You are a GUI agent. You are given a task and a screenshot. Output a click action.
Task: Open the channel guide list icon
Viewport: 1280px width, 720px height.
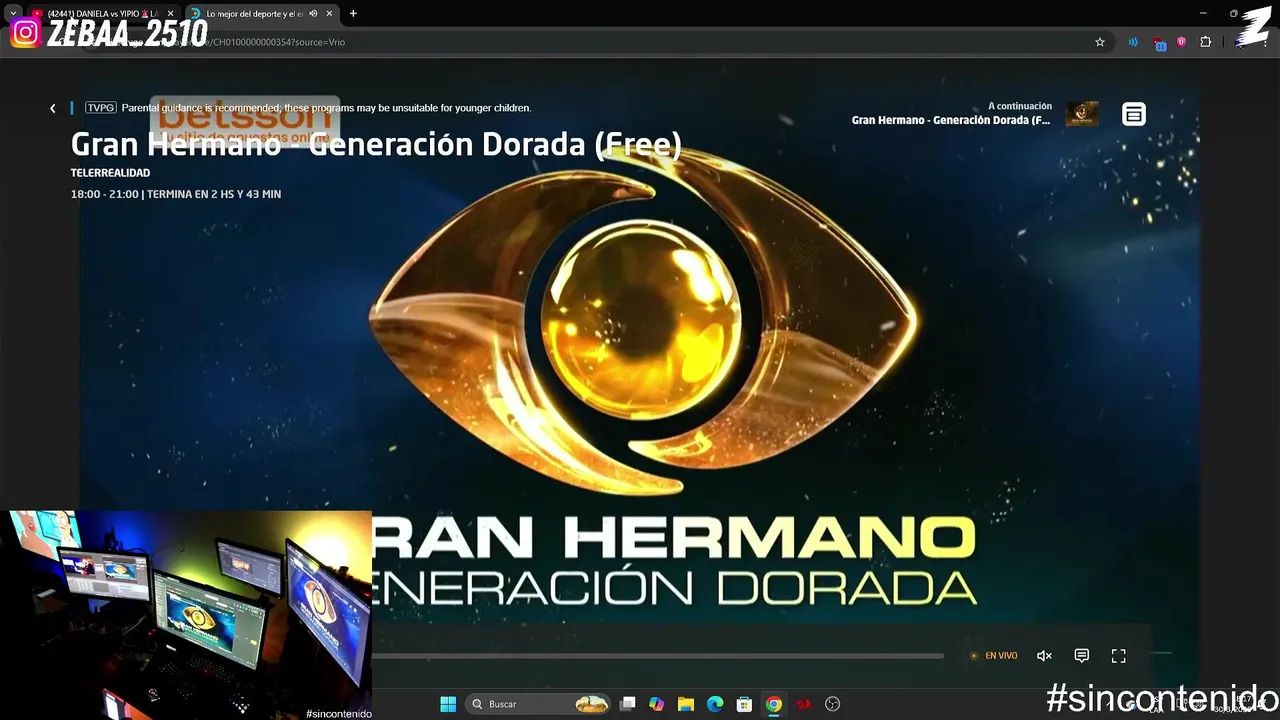tap(1133, 115)
